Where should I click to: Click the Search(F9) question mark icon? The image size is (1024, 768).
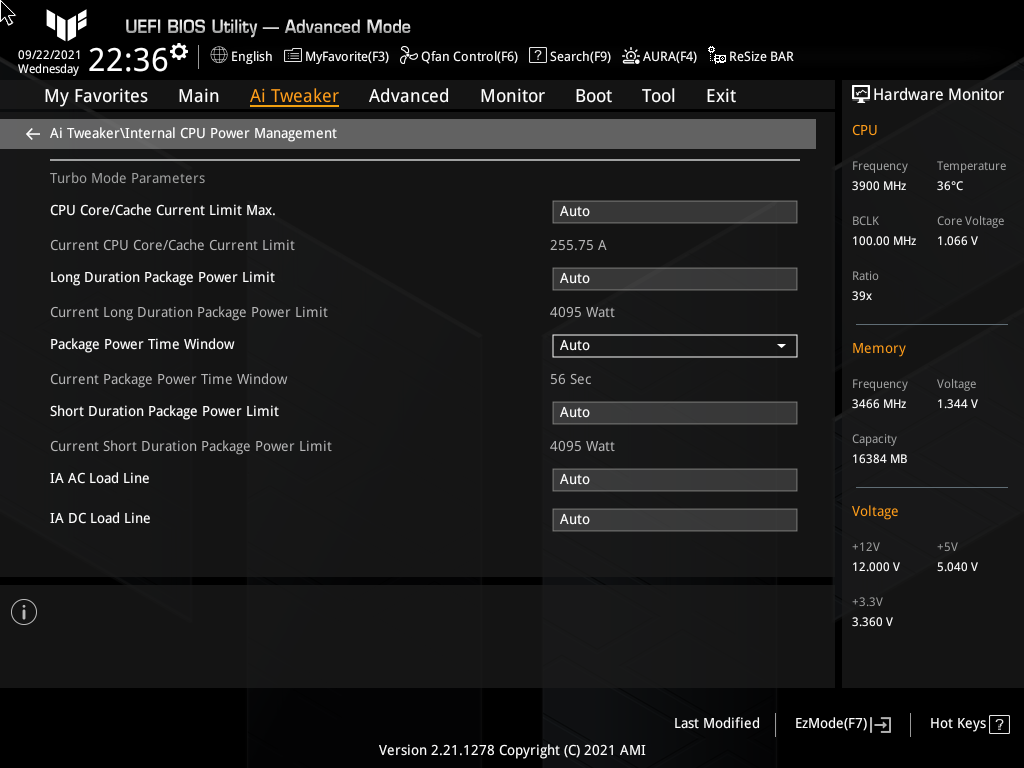click(x=537, y=56)
